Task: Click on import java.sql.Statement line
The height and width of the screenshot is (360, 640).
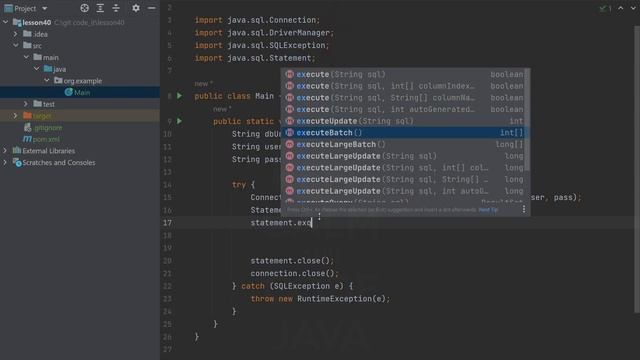Action: click(255, 58)
